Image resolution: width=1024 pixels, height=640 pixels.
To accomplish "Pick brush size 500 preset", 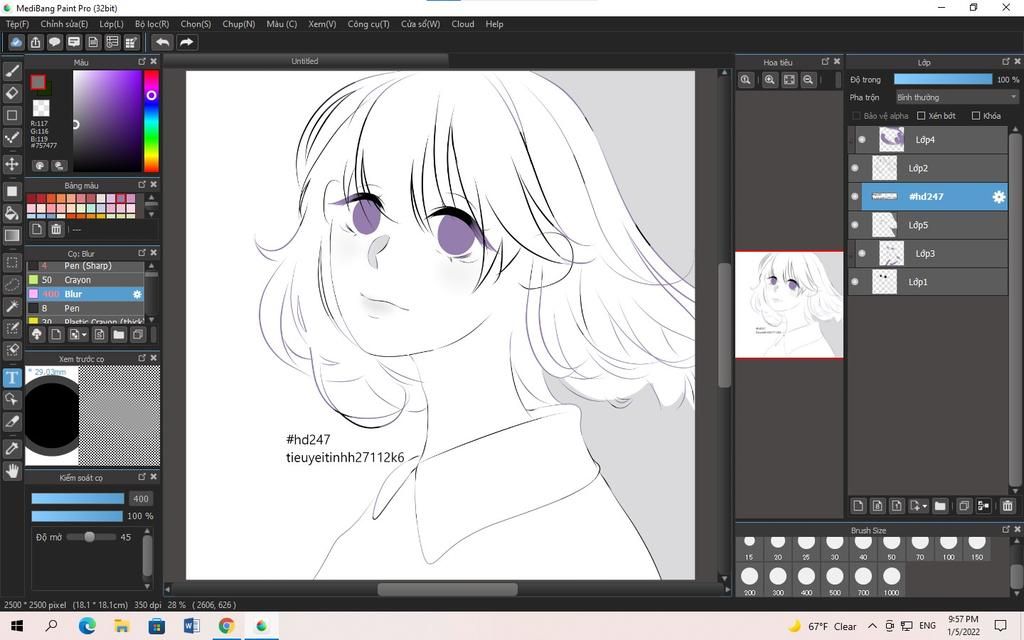I will (x=835, y=581).
